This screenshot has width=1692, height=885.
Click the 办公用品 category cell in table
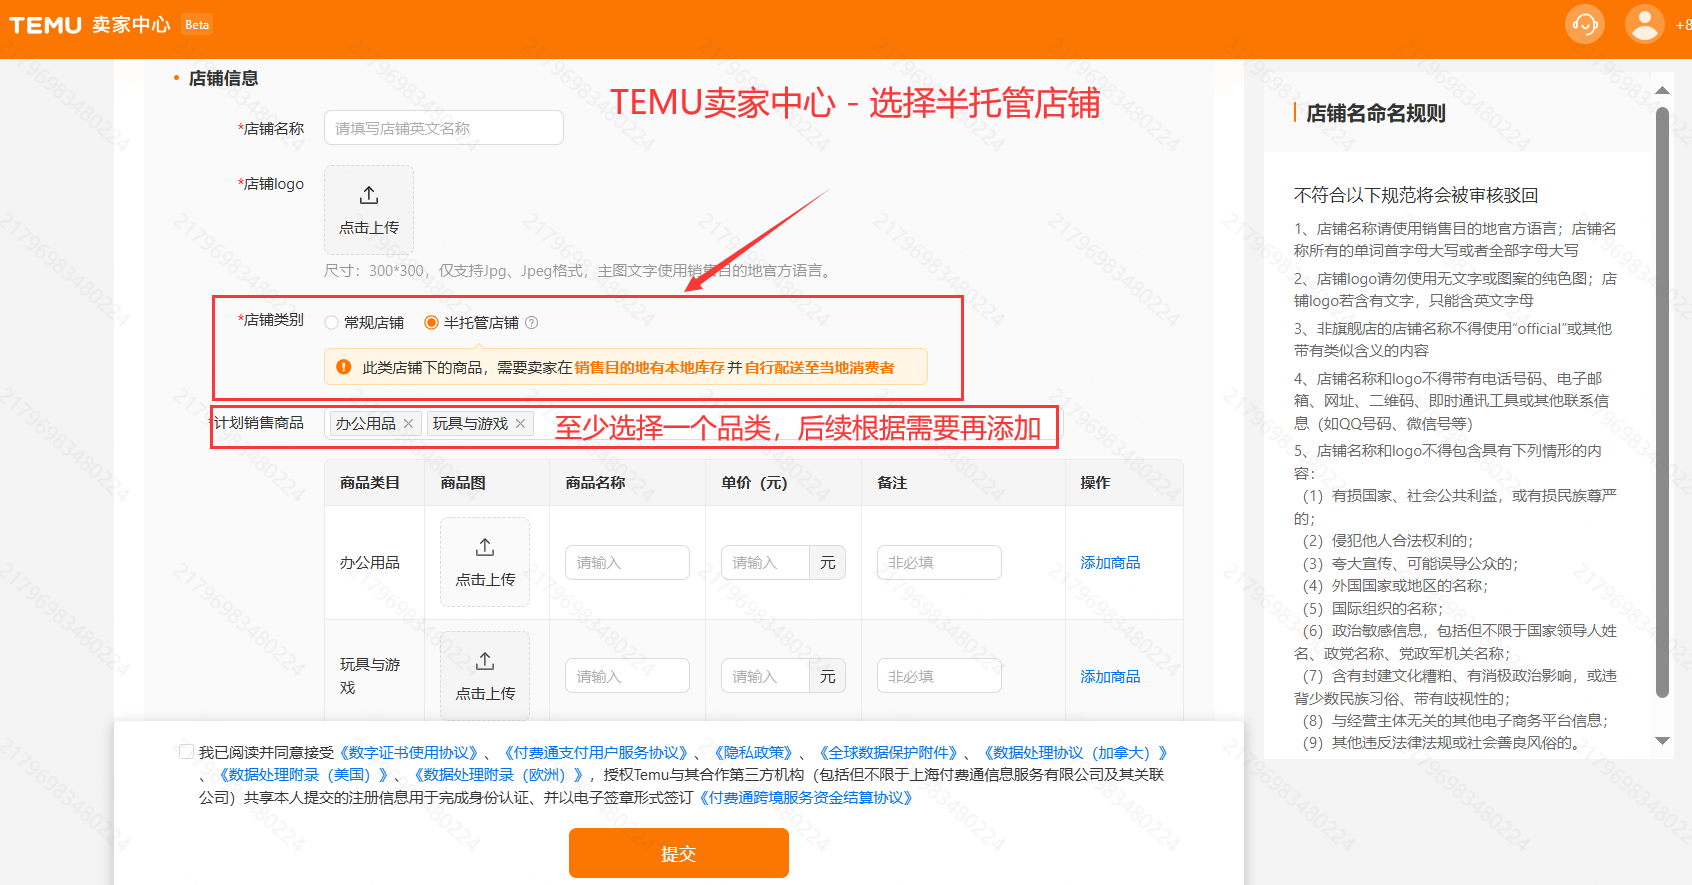click(x=370, y=563)
